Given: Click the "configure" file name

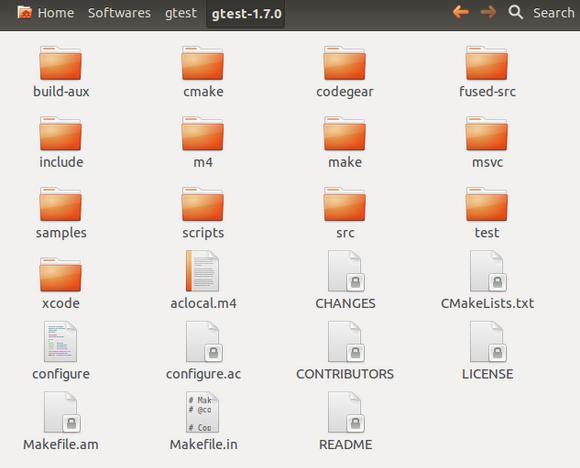Looking at the screenshot, I should (61, 374).
